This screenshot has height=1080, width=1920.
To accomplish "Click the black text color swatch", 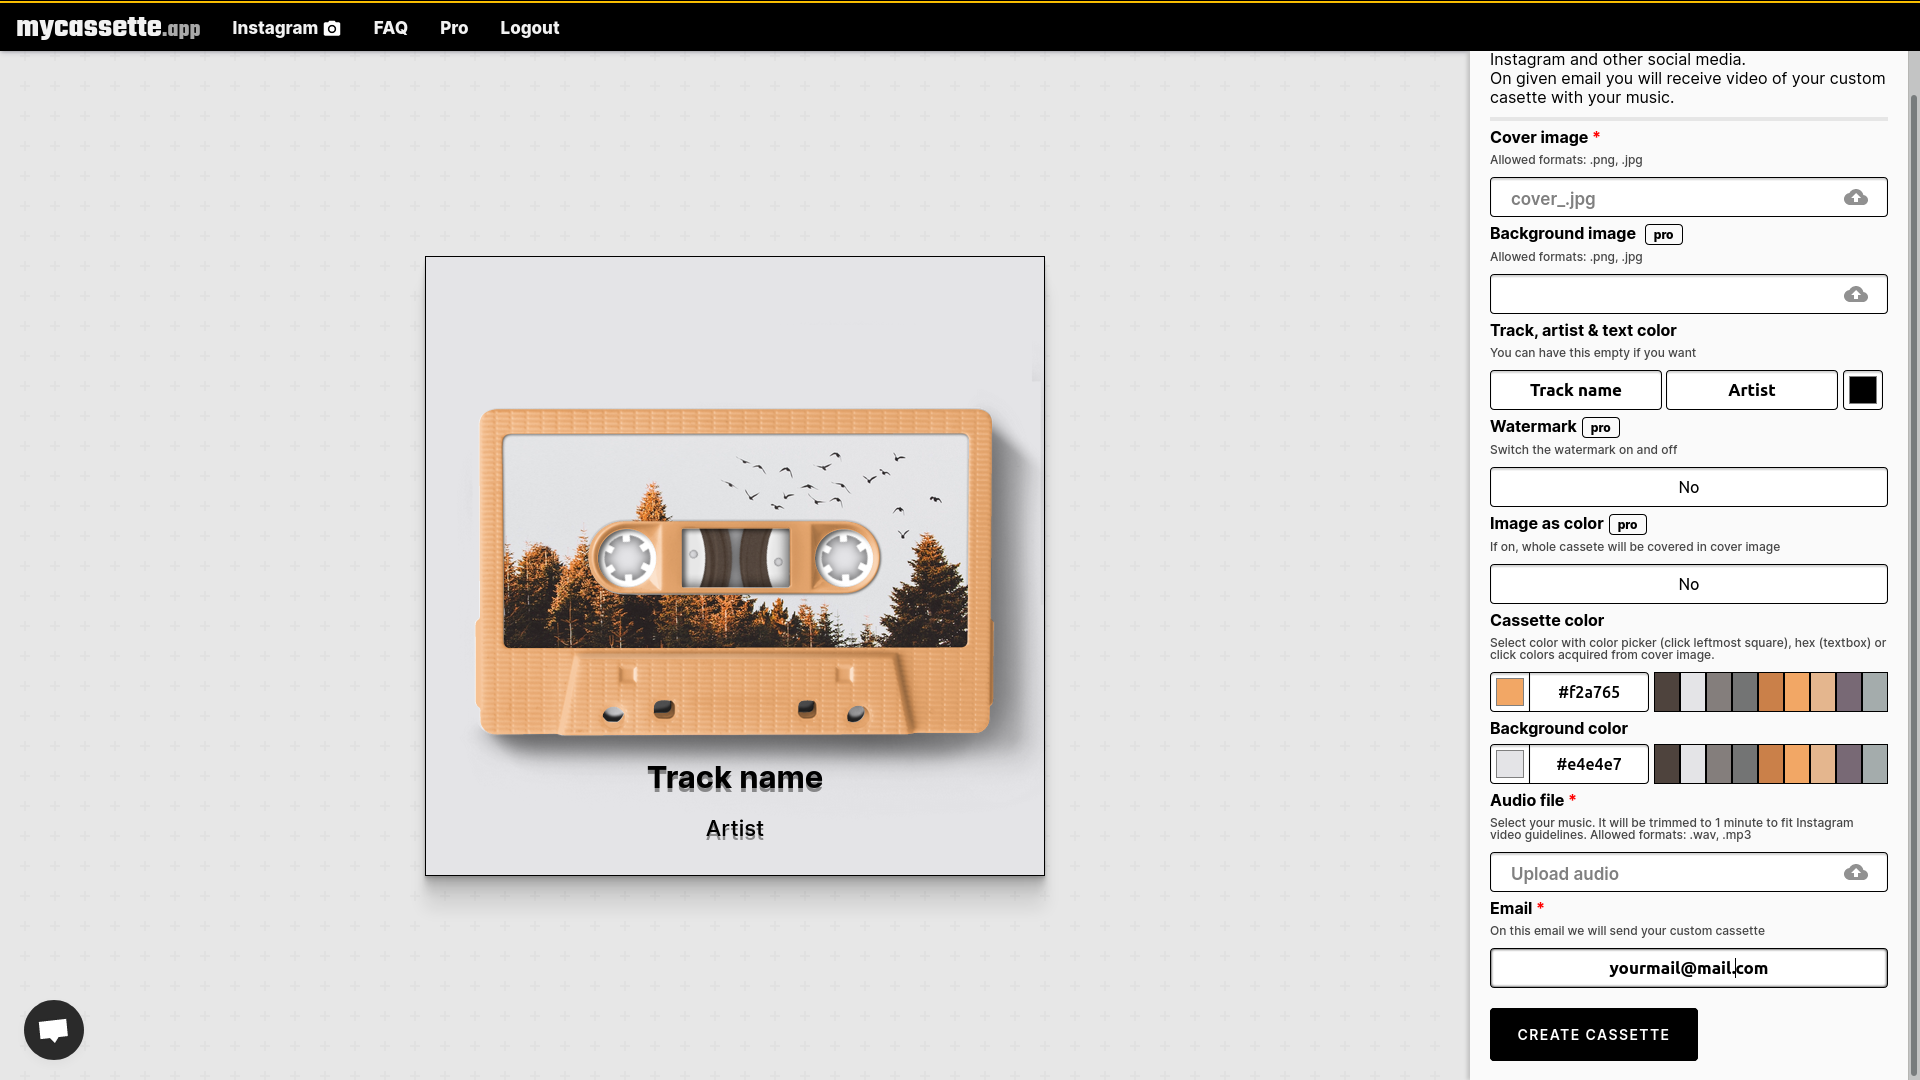I will pos(1862,389).
